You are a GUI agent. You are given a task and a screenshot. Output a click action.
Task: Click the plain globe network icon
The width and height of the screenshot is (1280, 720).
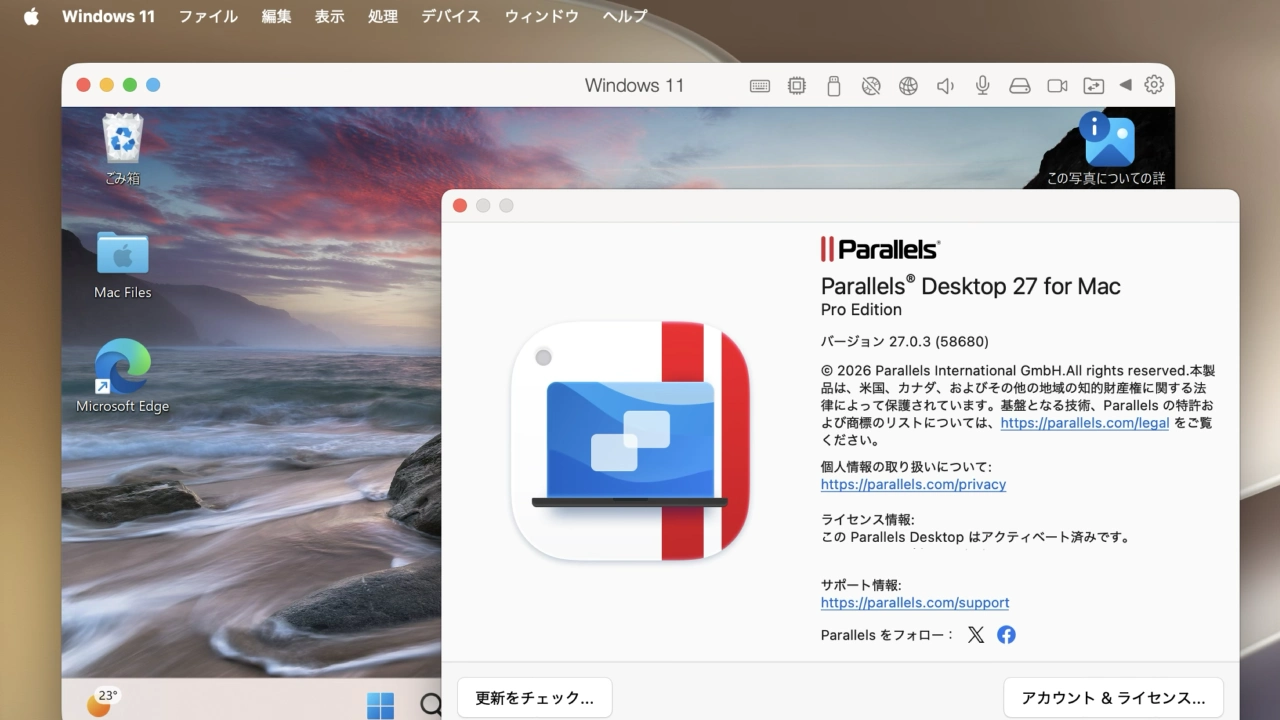908,86
